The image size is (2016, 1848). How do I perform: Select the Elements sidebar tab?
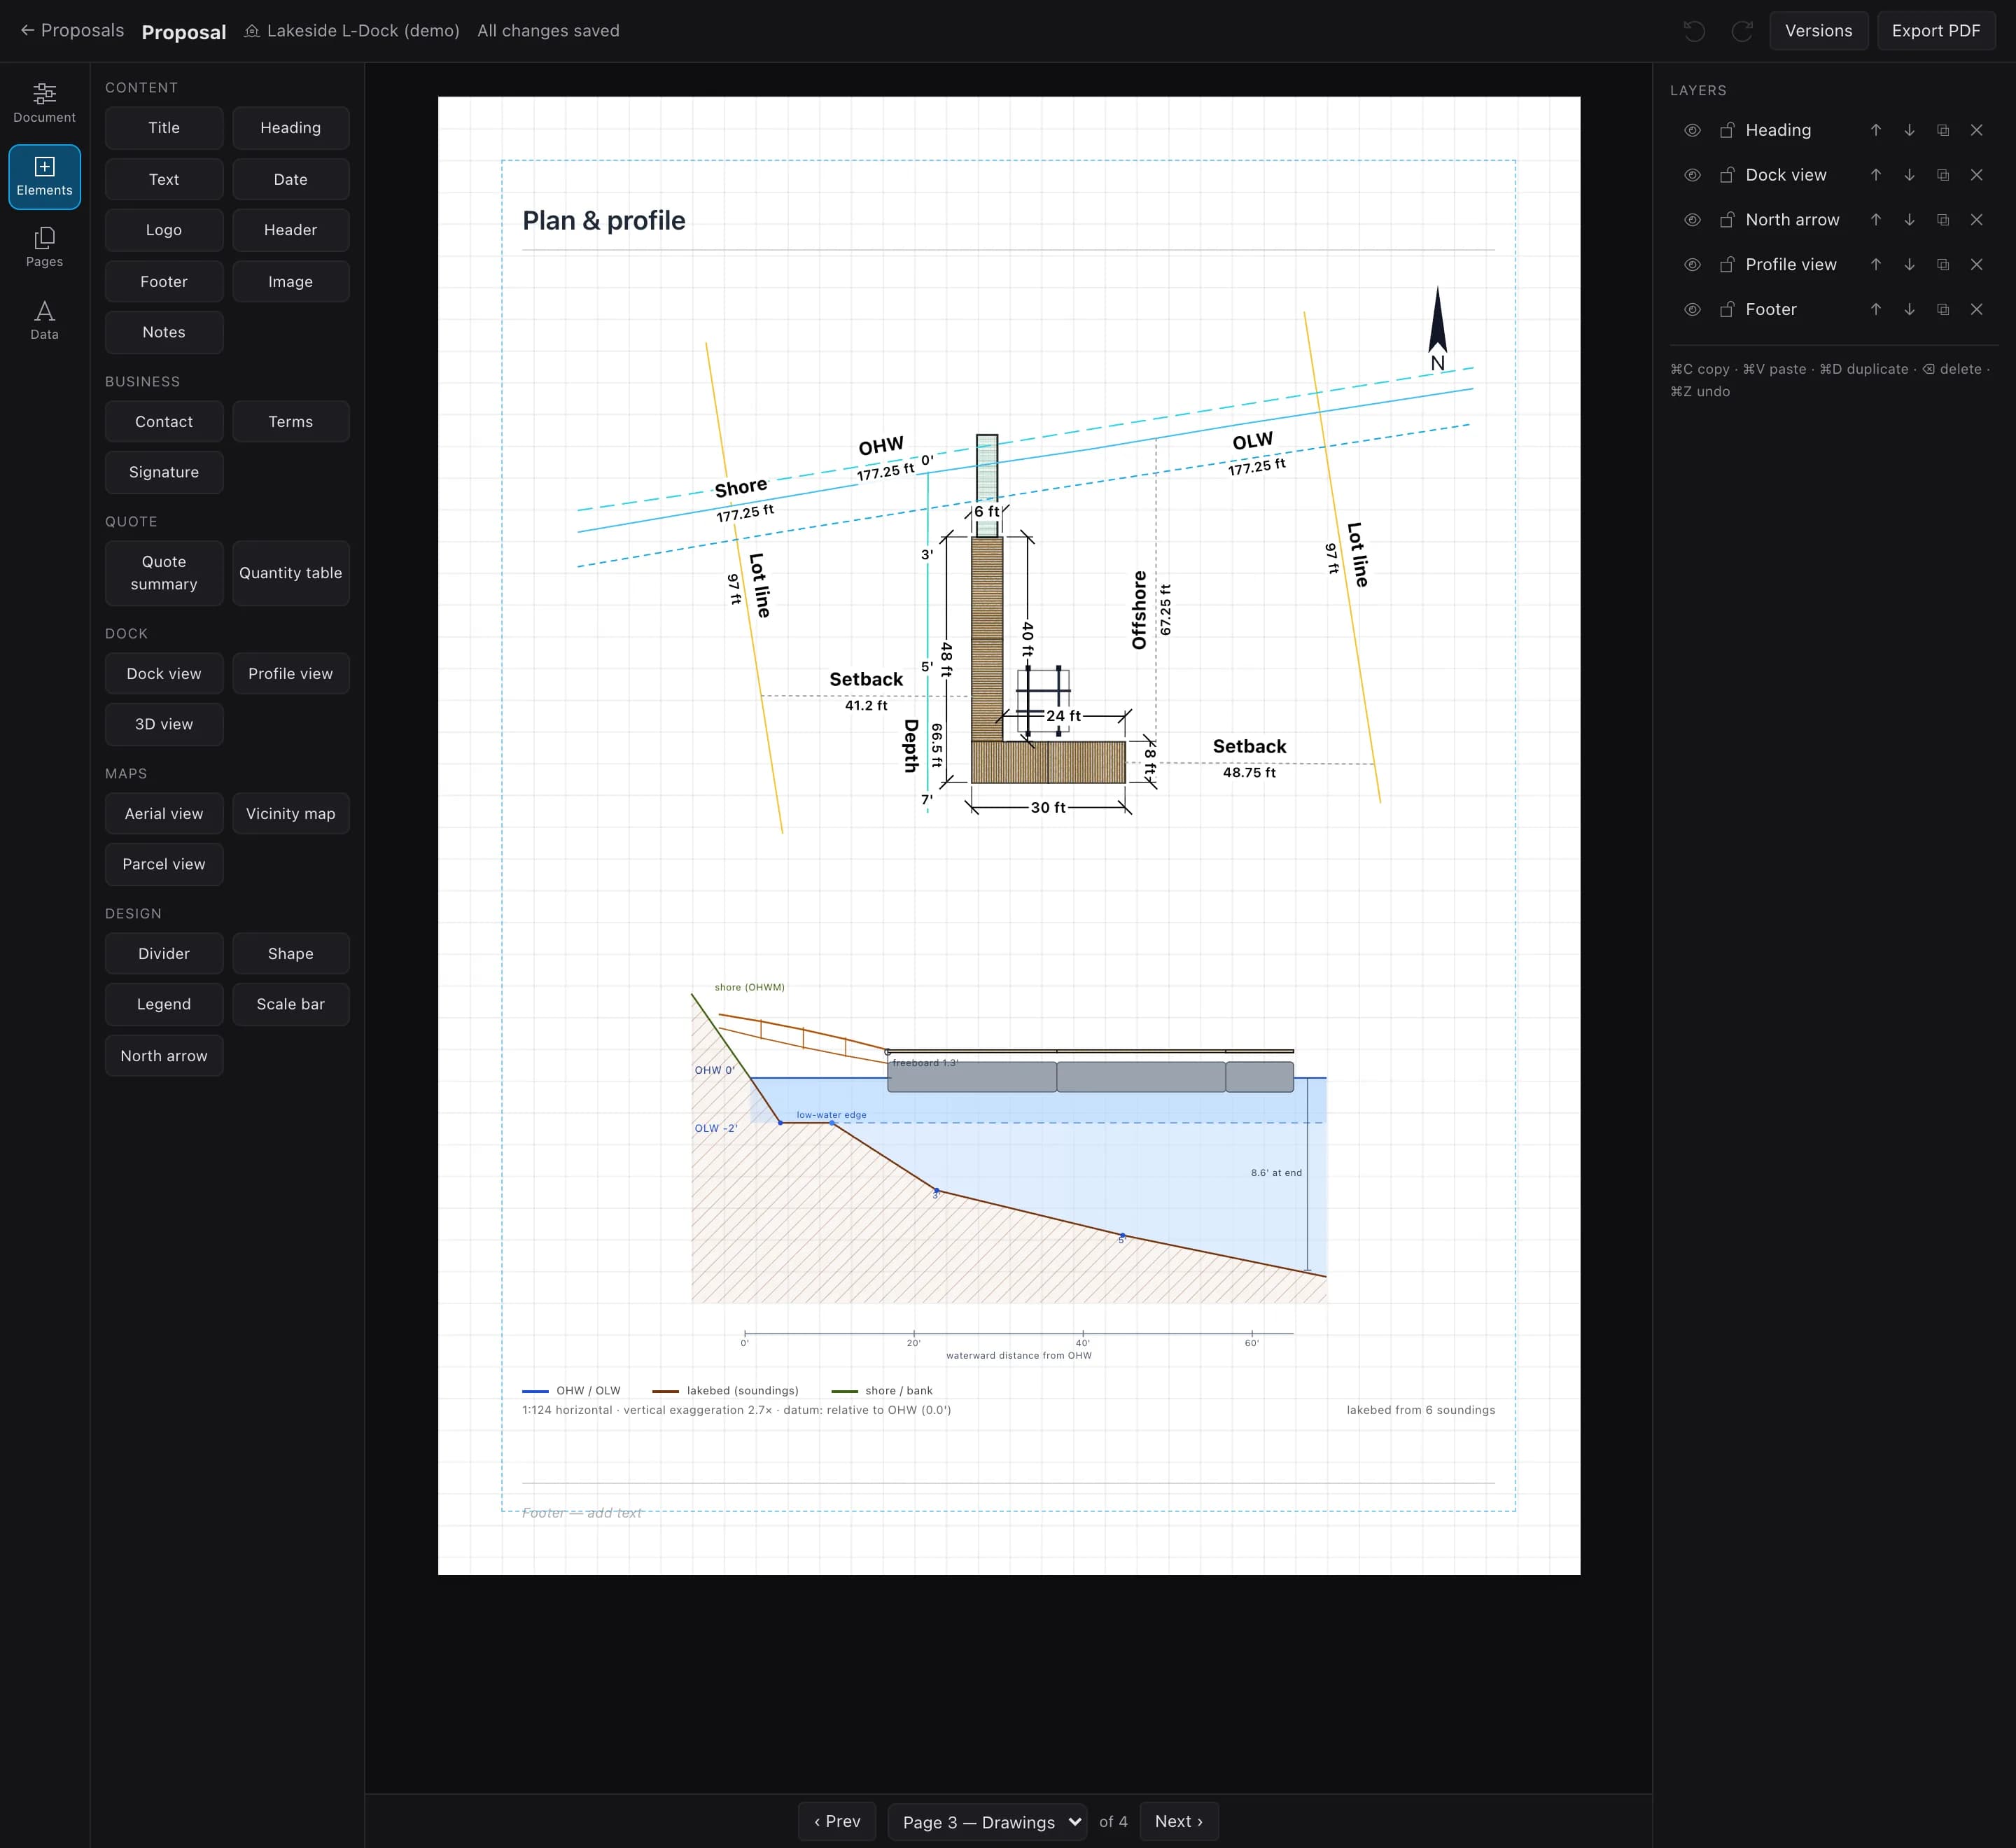click(x=44, y=176)
